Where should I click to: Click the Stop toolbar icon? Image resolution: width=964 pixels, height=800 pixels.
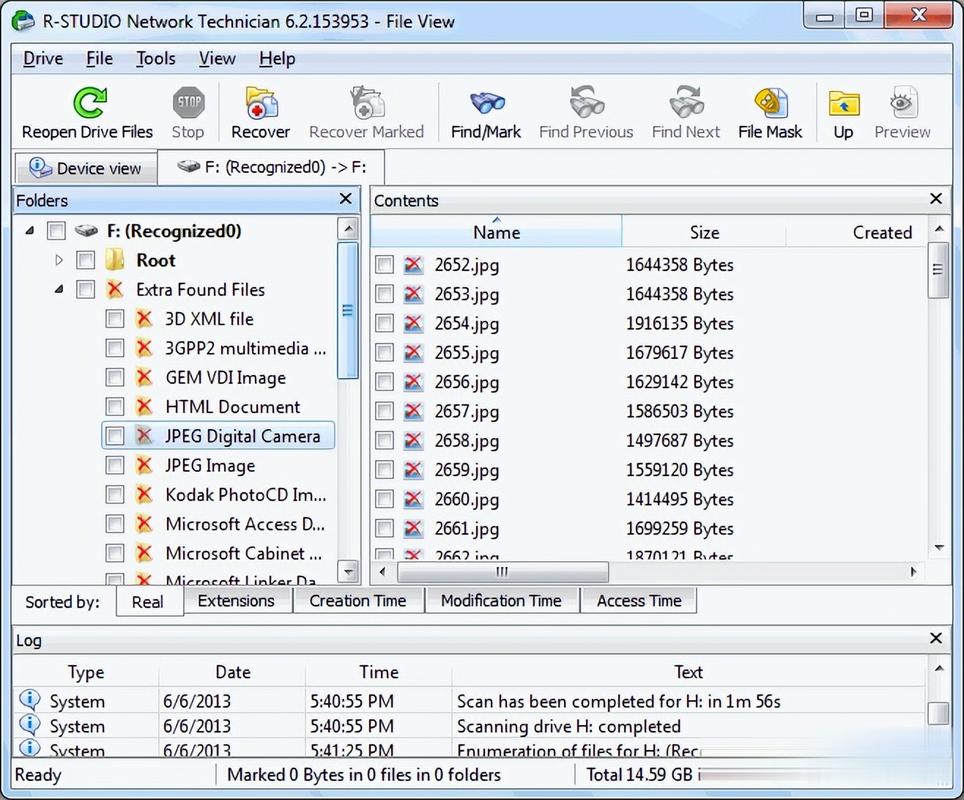coord(188,102)
